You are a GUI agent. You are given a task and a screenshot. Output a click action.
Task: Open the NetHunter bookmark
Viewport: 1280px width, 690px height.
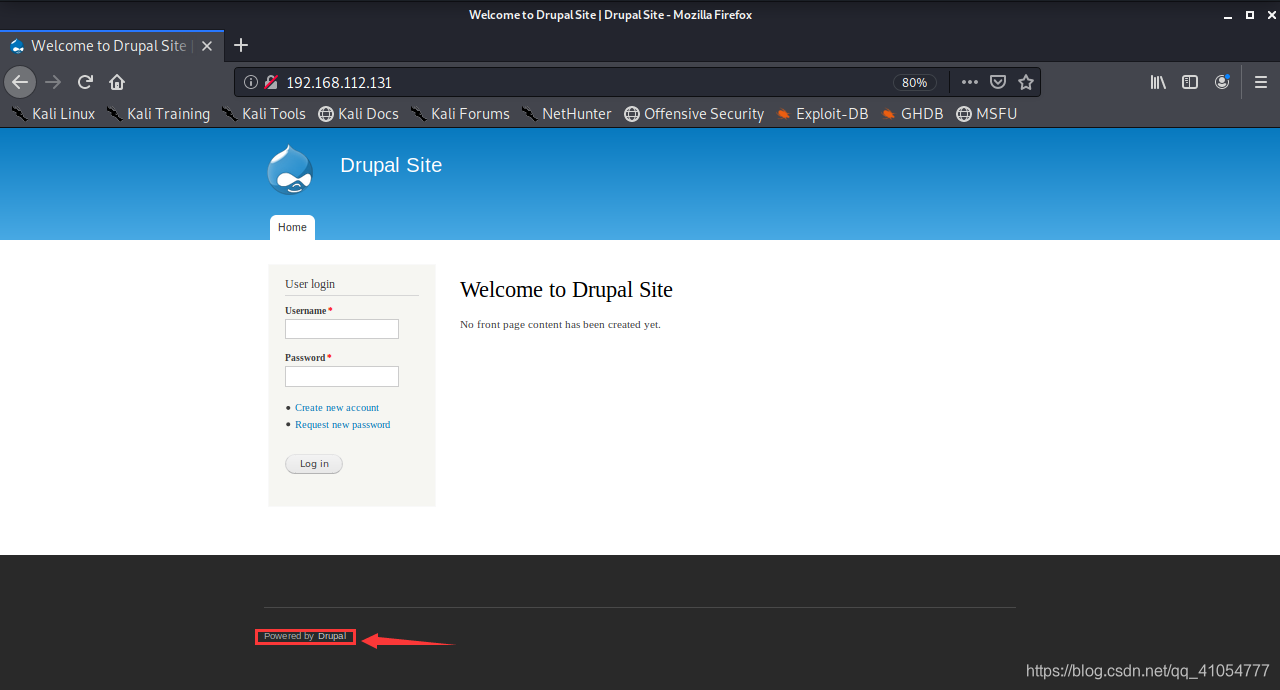pos(566,114)
